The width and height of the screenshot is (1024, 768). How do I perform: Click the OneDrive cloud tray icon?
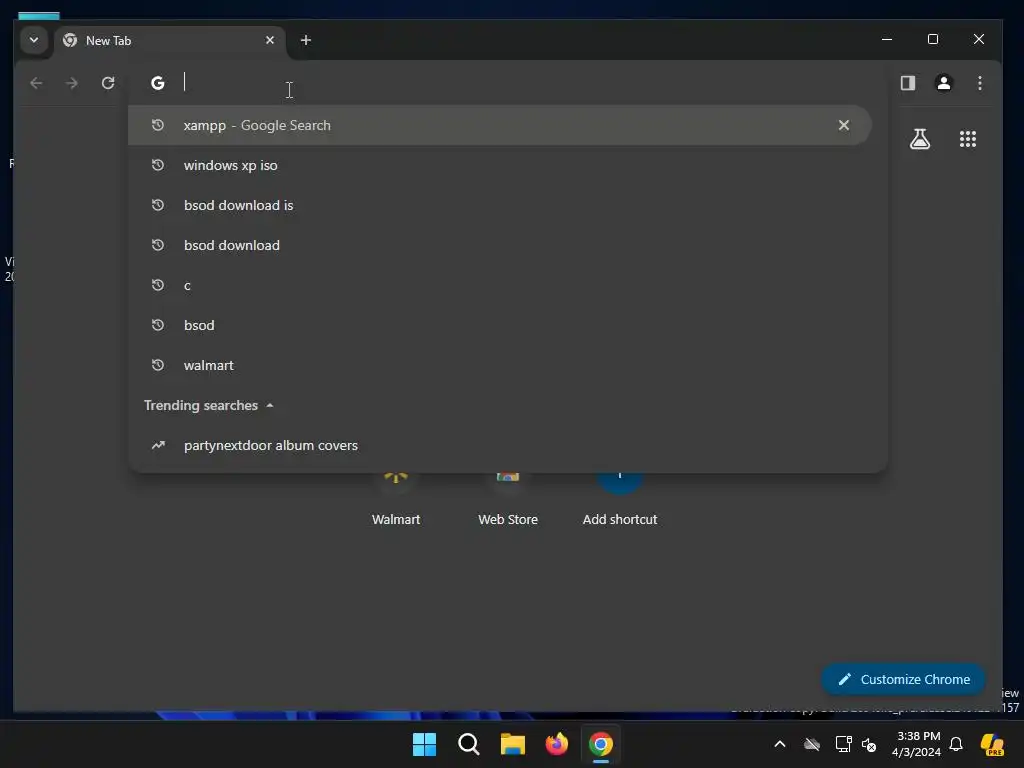tap(812, 744)
